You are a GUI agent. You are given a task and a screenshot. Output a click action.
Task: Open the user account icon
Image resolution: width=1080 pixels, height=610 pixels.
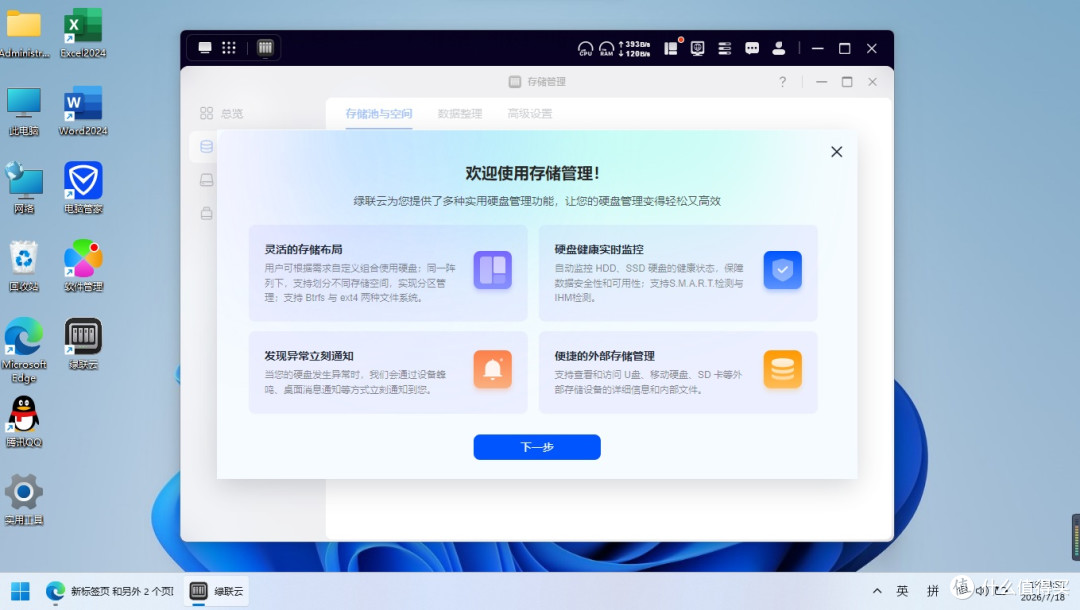tap(779, 48)
